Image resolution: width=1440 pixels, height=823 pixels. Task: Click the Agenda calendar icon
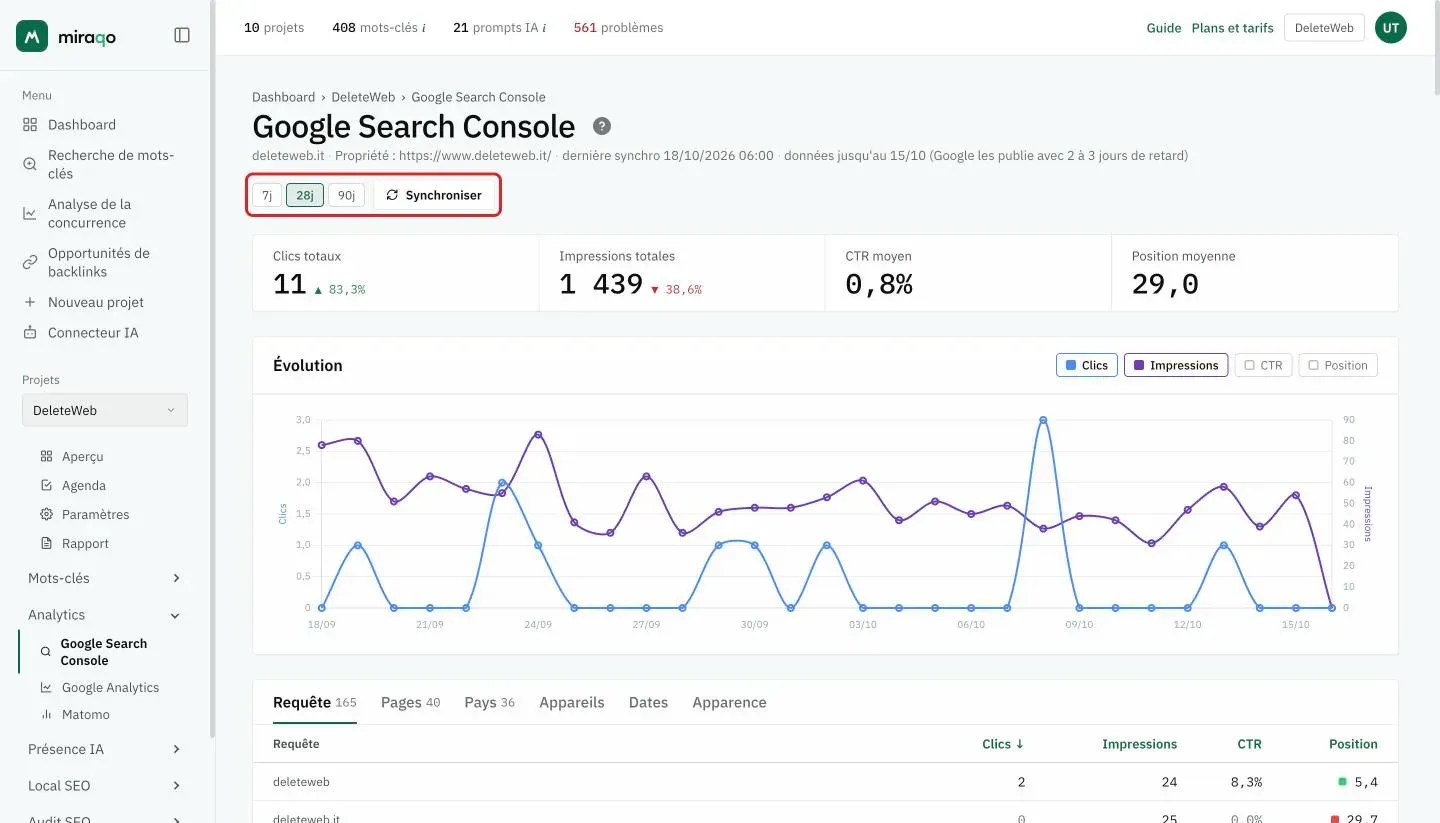(46, 485)
